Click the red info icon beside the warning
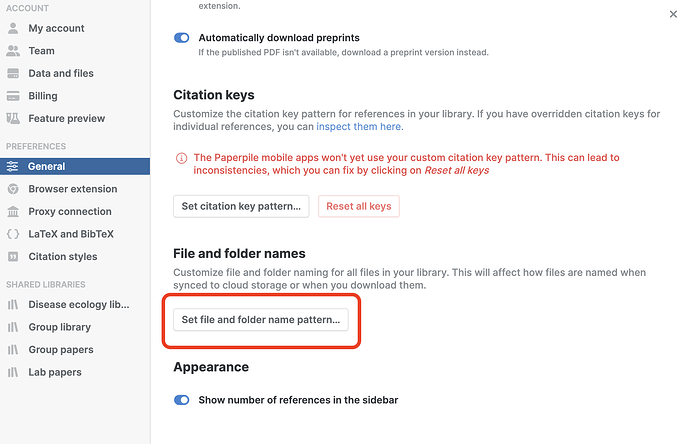 pyautogui.click(x=181, y=158)
